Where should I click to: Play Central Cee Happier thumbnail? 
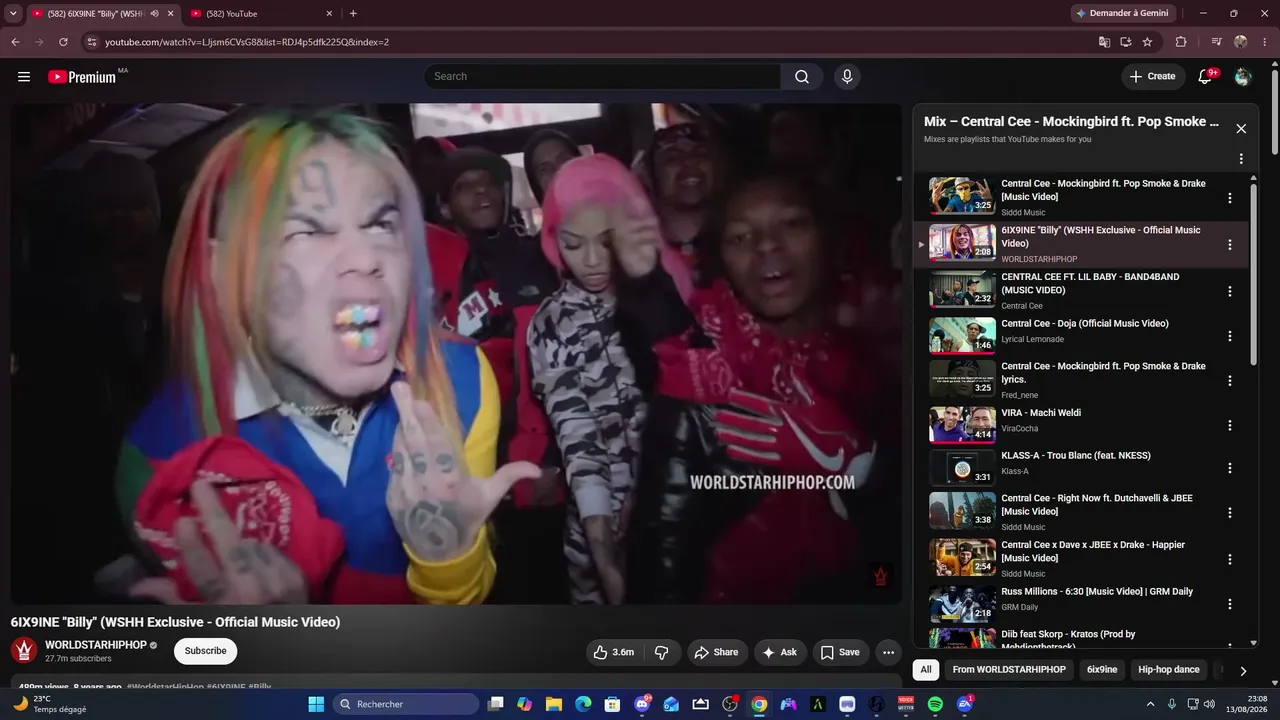click(962, 558)
